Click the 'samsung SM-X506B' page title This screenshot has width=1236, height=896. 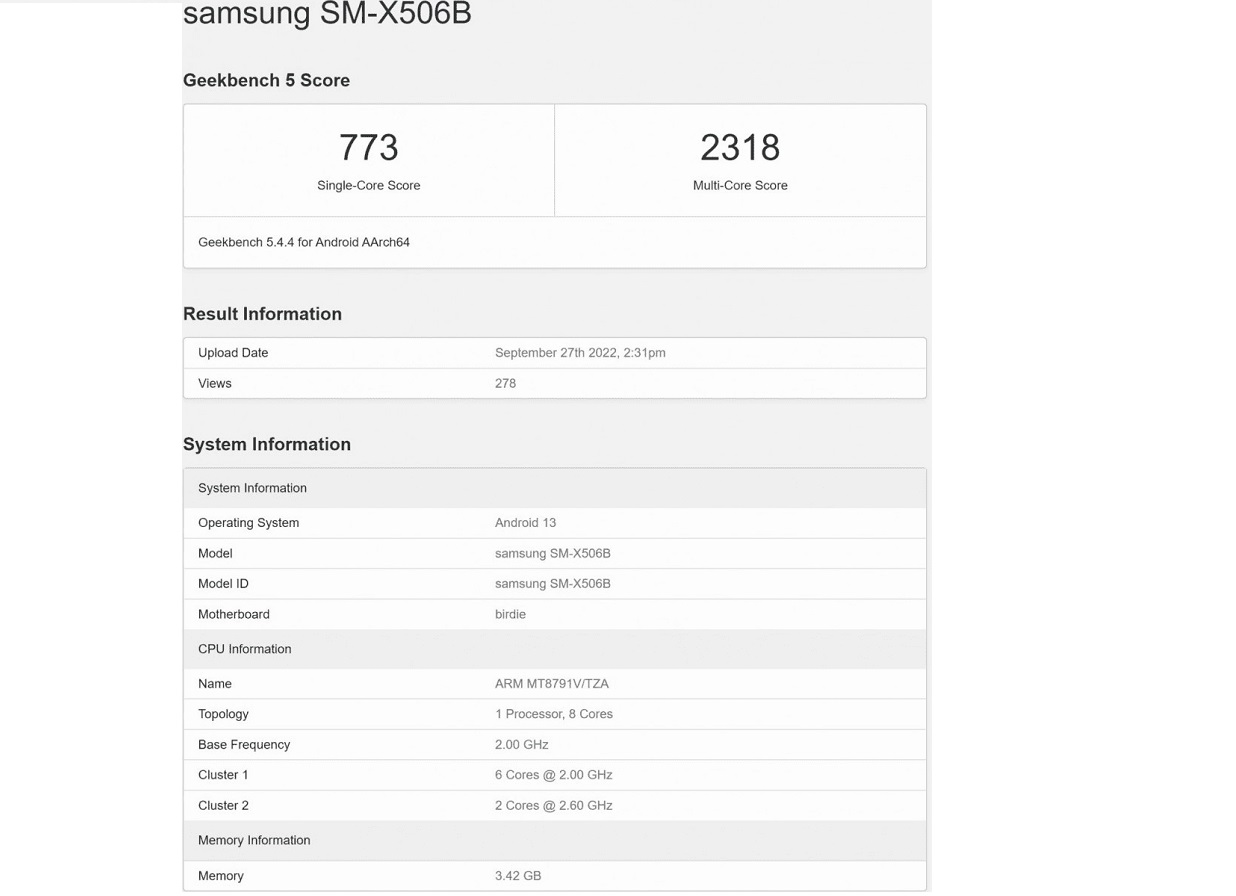pos(327,14)
